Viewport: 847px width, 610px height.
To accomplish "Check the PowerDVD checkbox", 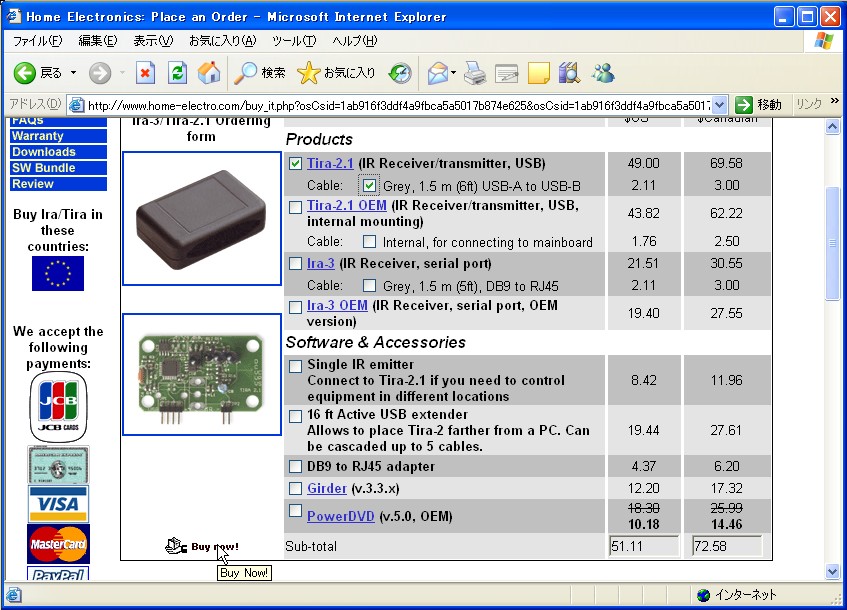I will (x=295, y=511).
